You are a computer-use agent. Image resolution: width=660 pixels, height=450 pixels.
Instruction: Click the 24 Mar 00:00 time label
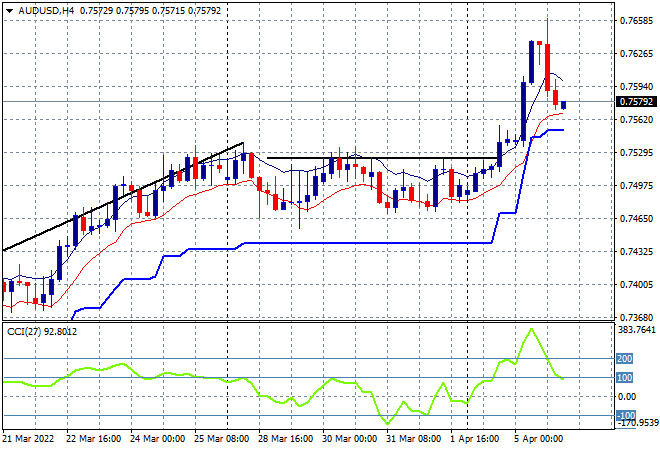pos(157,439)
